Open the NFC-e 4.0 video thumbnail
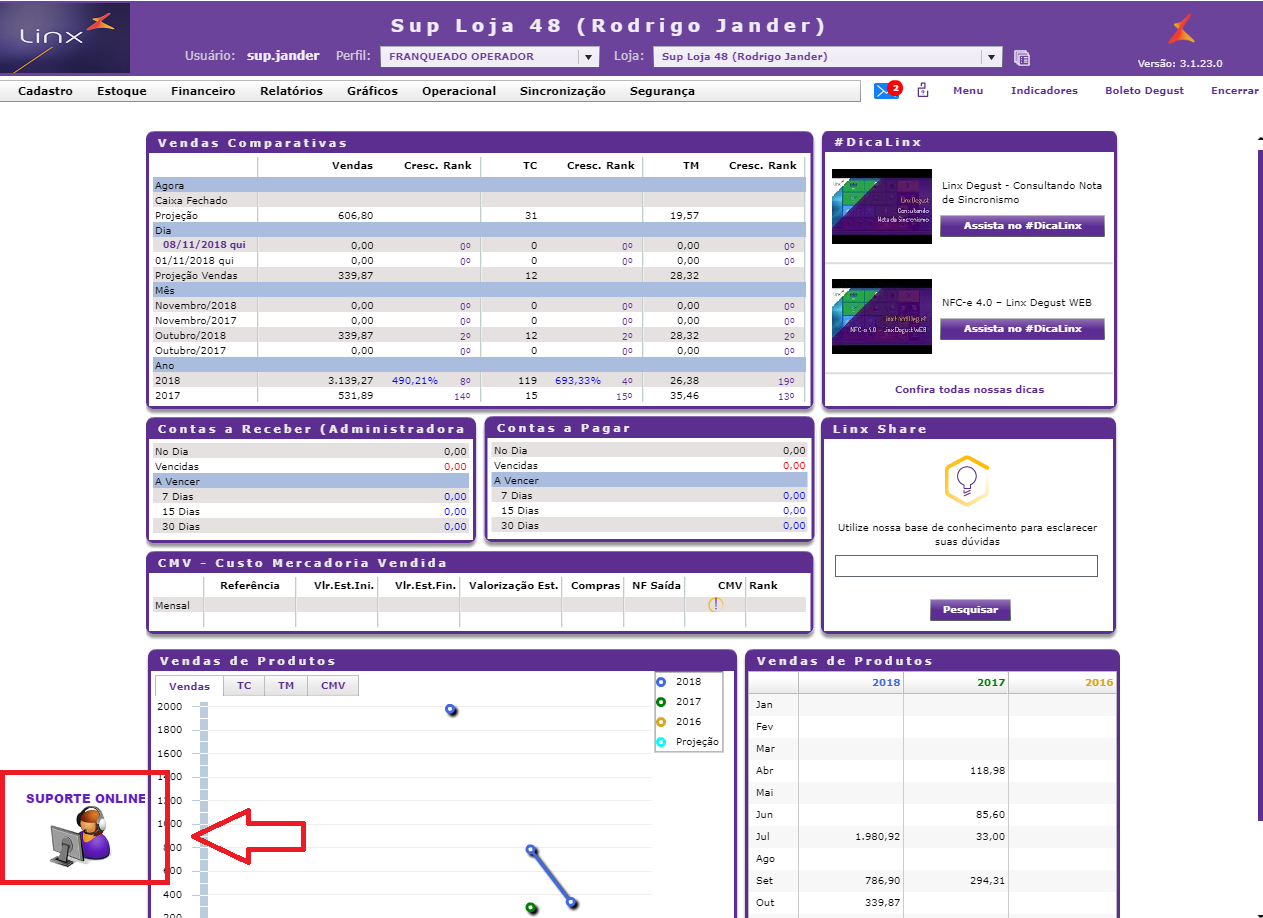Viewport: 1263px width, 918px height. (882, 316)
